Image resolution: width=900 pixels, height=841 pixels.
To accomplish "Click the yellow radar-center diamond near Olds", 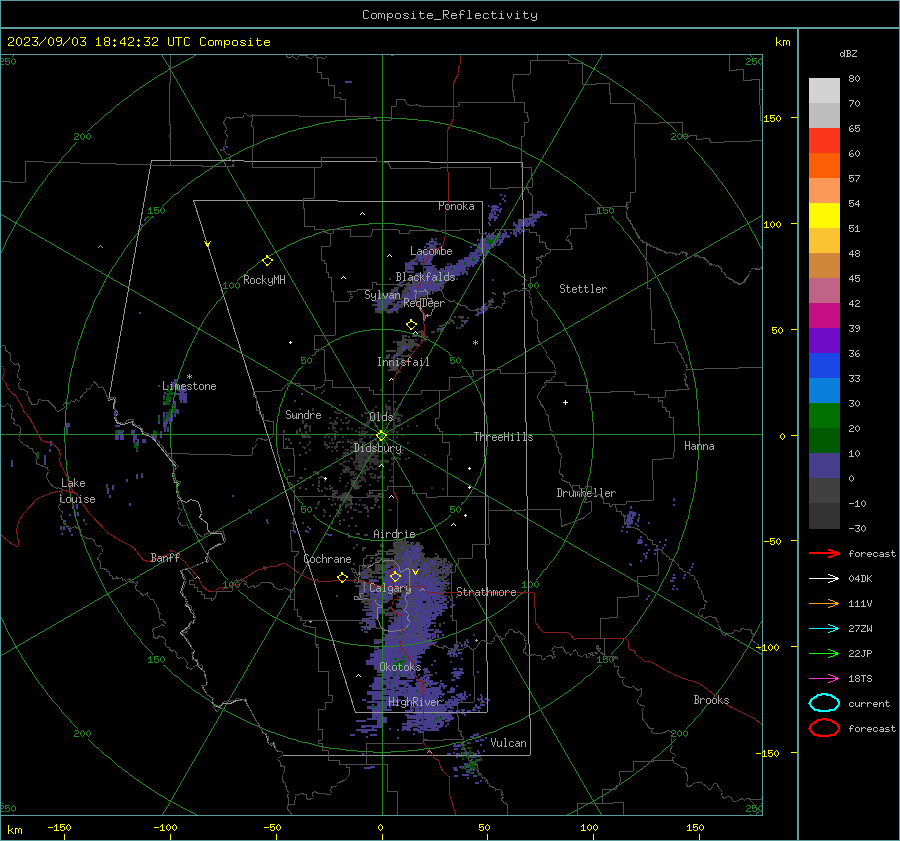I will (381, 436).
